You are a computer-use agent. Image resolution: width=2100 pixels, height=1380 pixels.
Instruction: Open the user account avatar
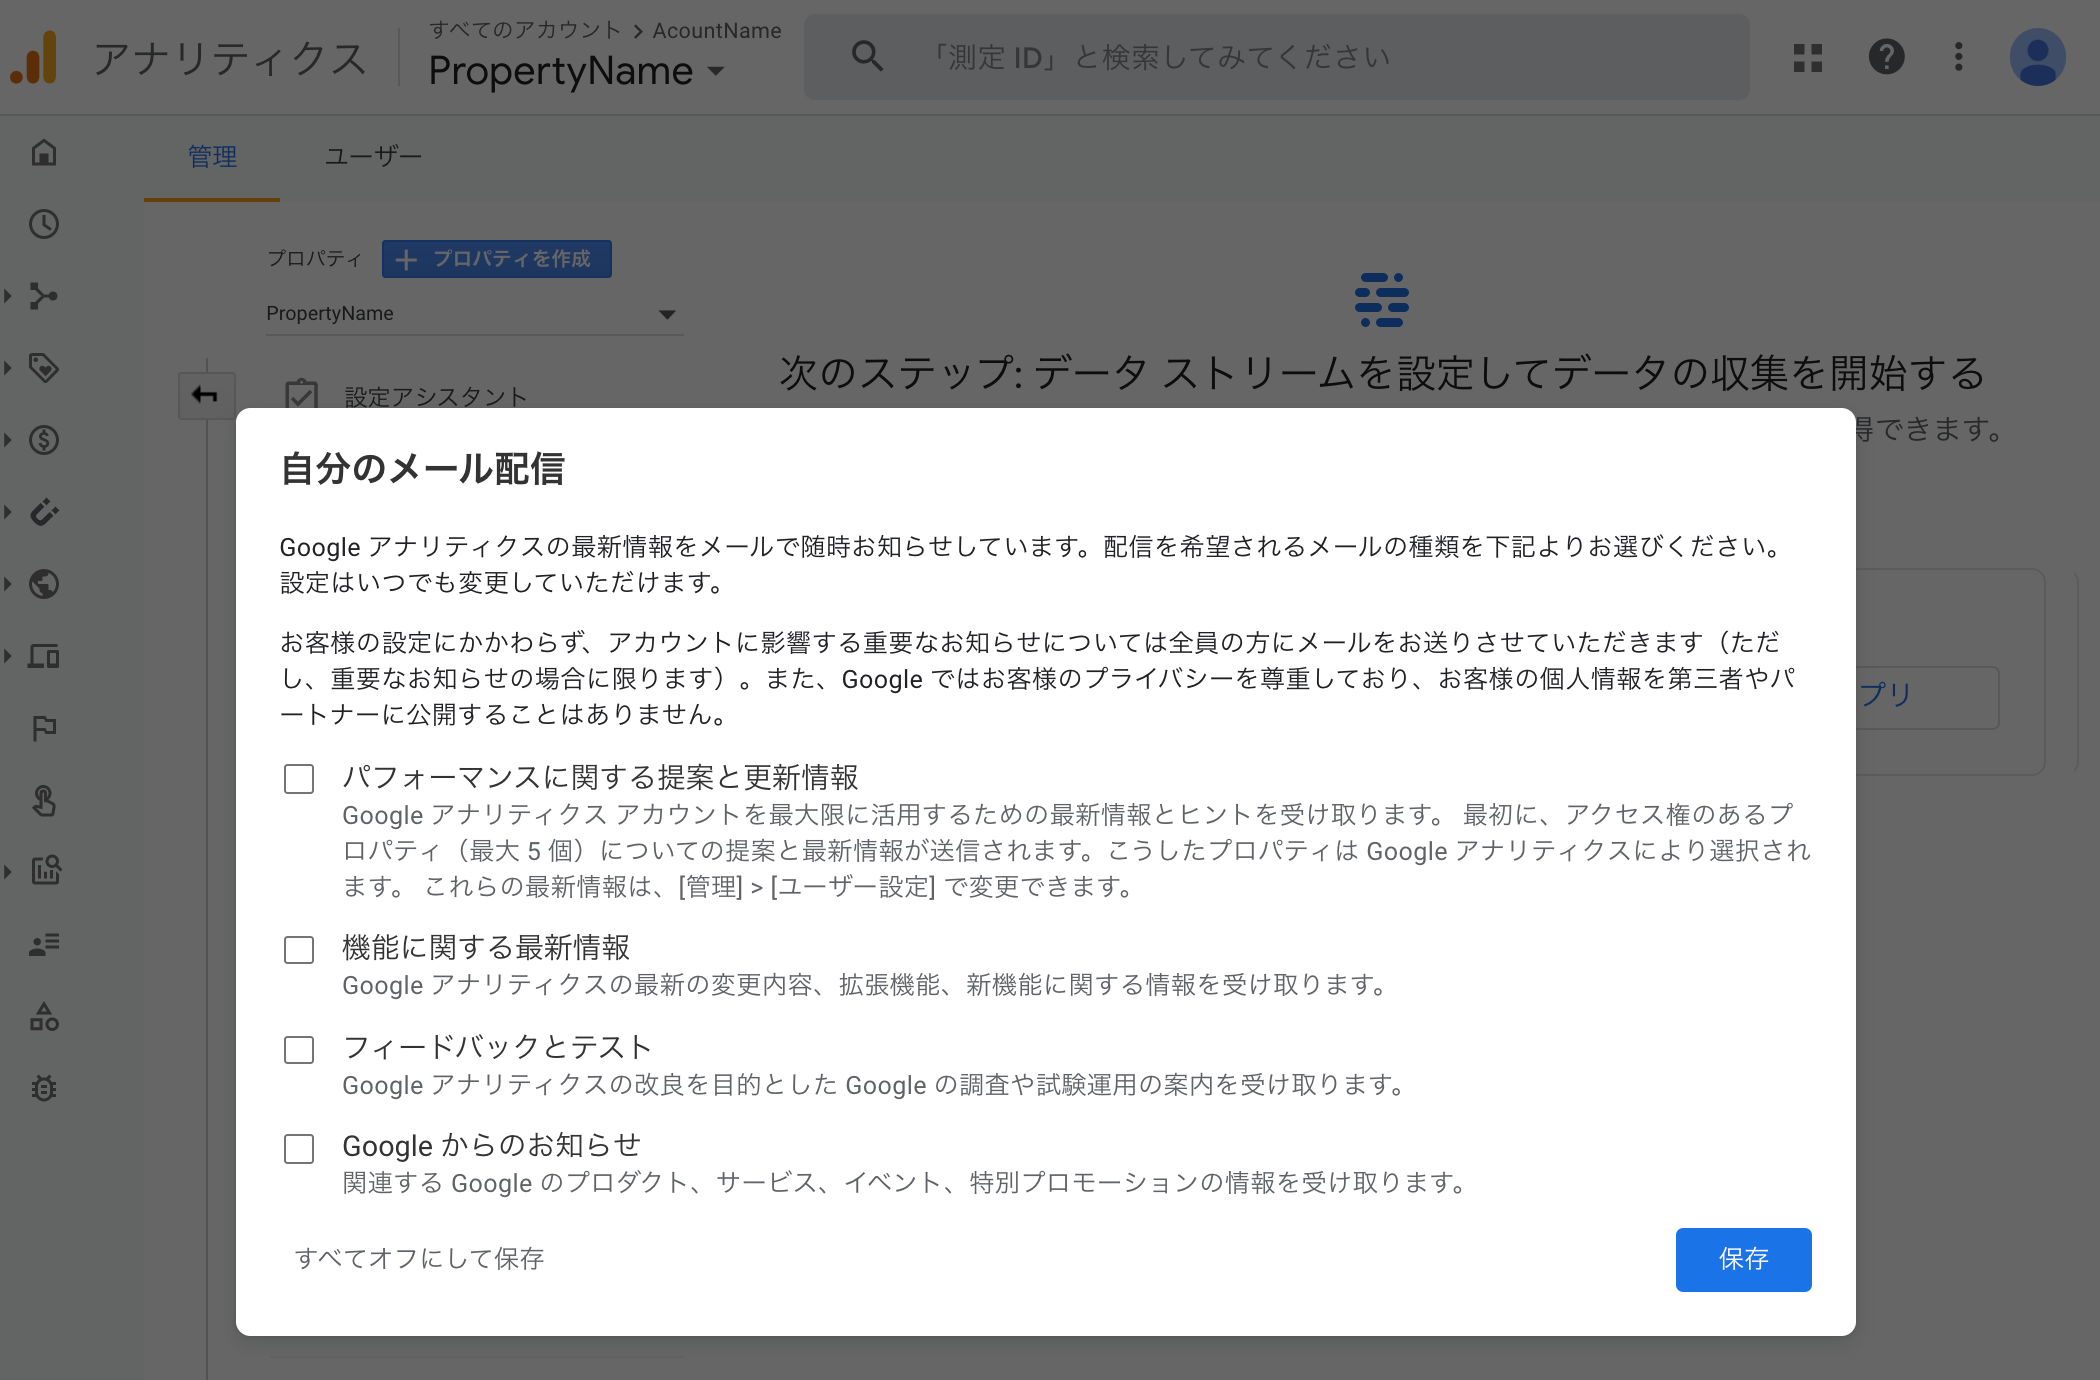point(2038,57)
